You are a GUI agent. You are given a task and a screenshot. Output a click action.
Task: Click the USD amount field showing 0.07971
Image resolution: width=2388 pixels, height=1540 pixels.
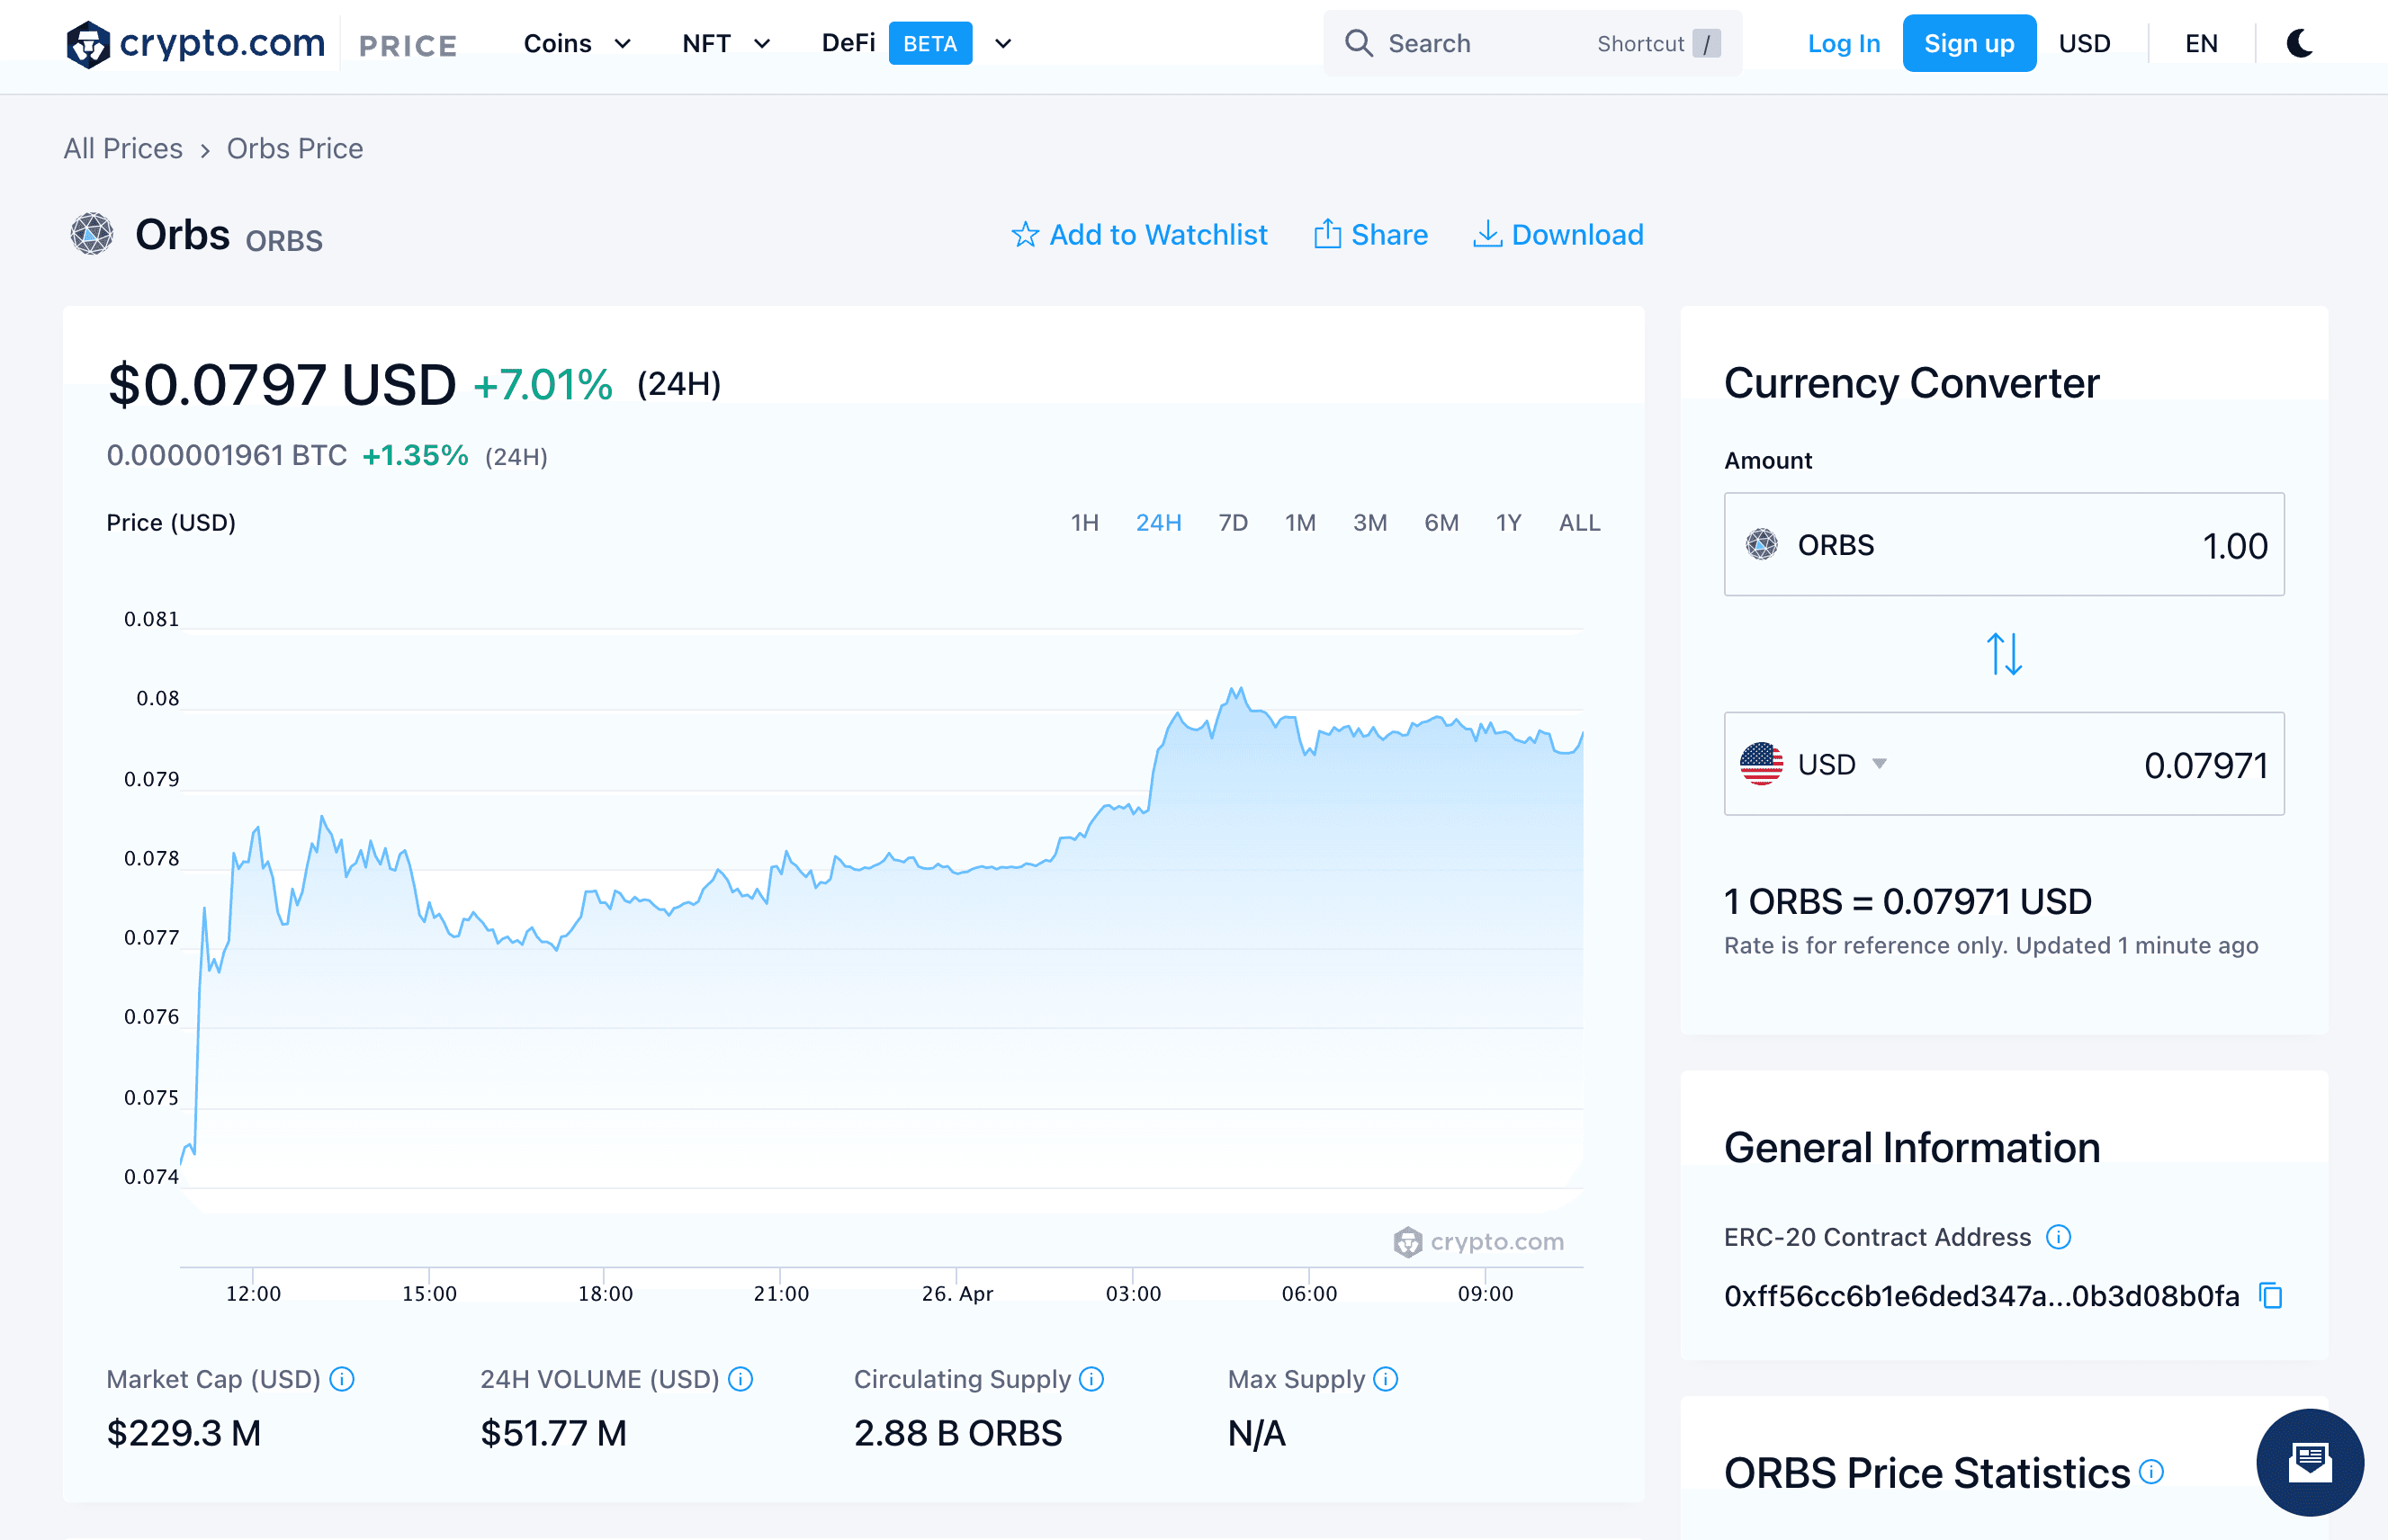tap(2003, 764)
